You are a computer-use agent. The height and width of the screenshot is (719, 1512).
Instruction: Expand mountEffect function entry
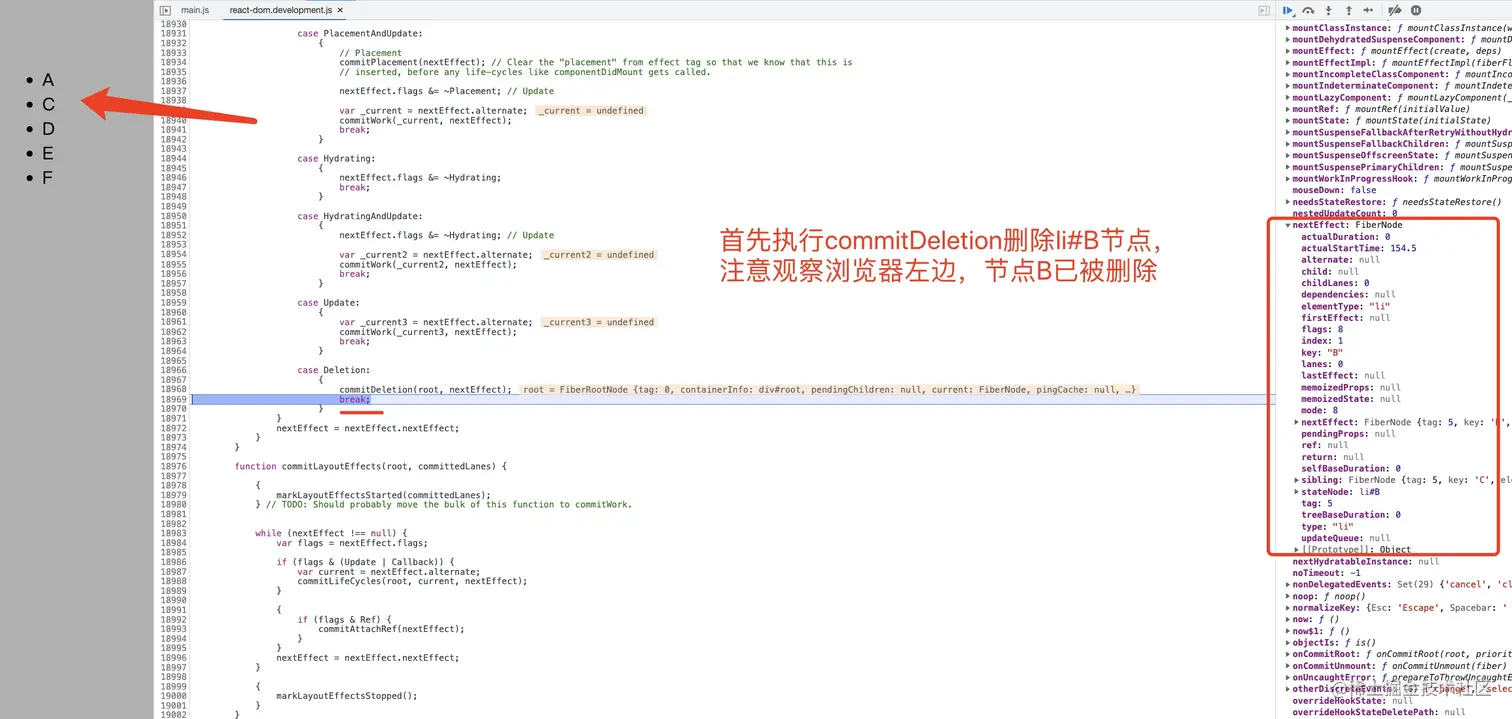pos(1288,51)
